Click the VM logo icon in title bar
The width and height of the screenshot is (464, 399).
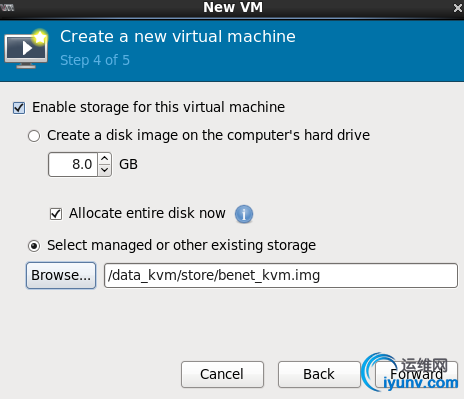click(7, 7)
